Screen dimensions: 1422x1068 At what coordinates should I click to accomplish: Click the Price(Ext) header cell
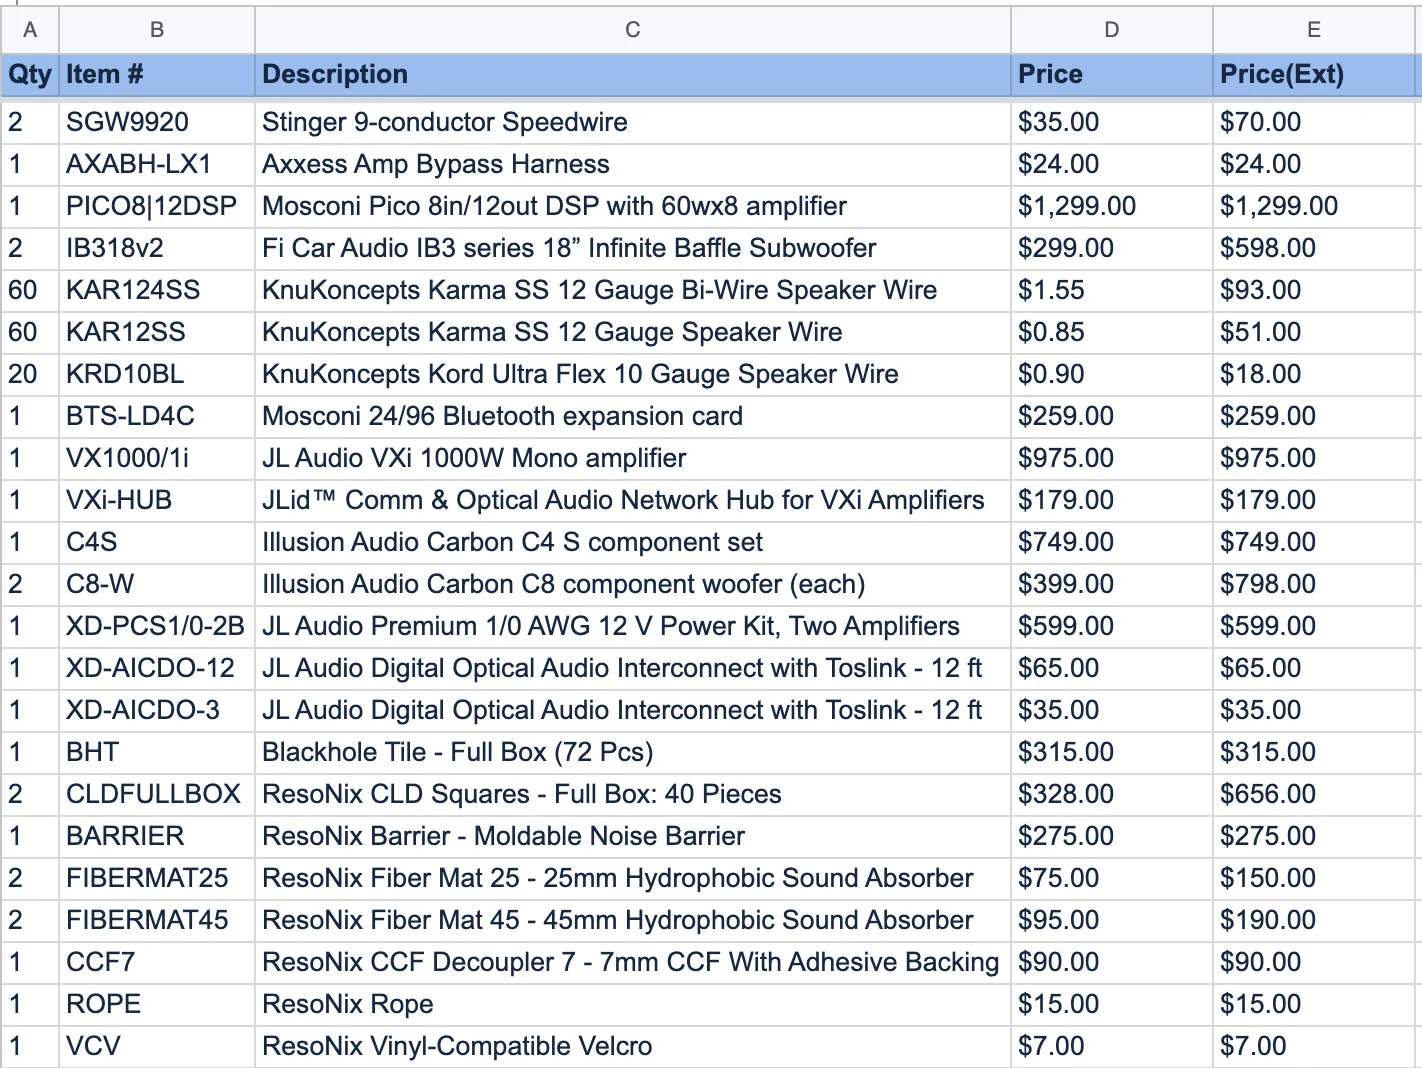tap(1314, 75)
